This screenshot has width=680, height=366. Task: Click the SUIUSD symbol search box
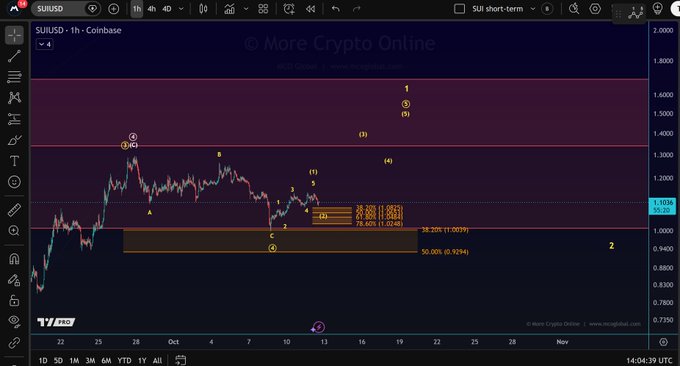pyautogui.click(x=65, y=9)
